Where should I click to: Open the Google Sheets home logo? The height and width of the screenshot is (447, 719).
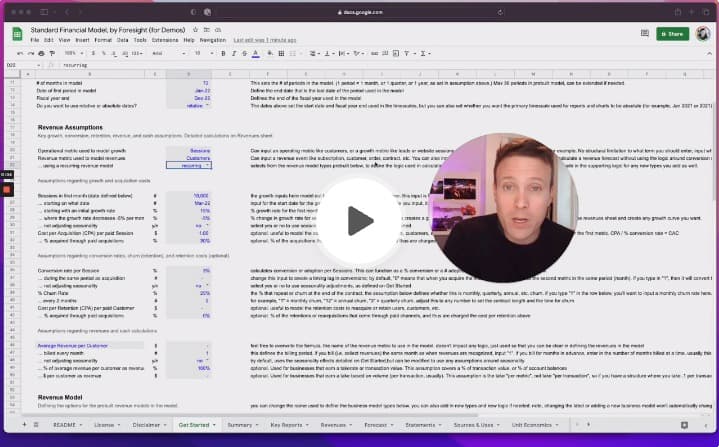(18, 33)
